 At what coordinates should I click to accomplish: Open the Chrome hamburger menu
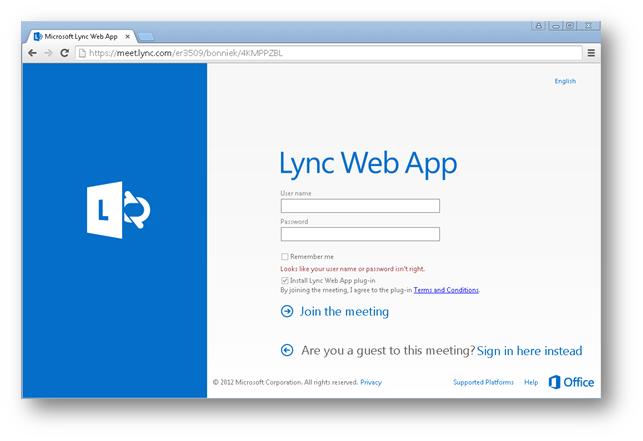coord(591,53)
